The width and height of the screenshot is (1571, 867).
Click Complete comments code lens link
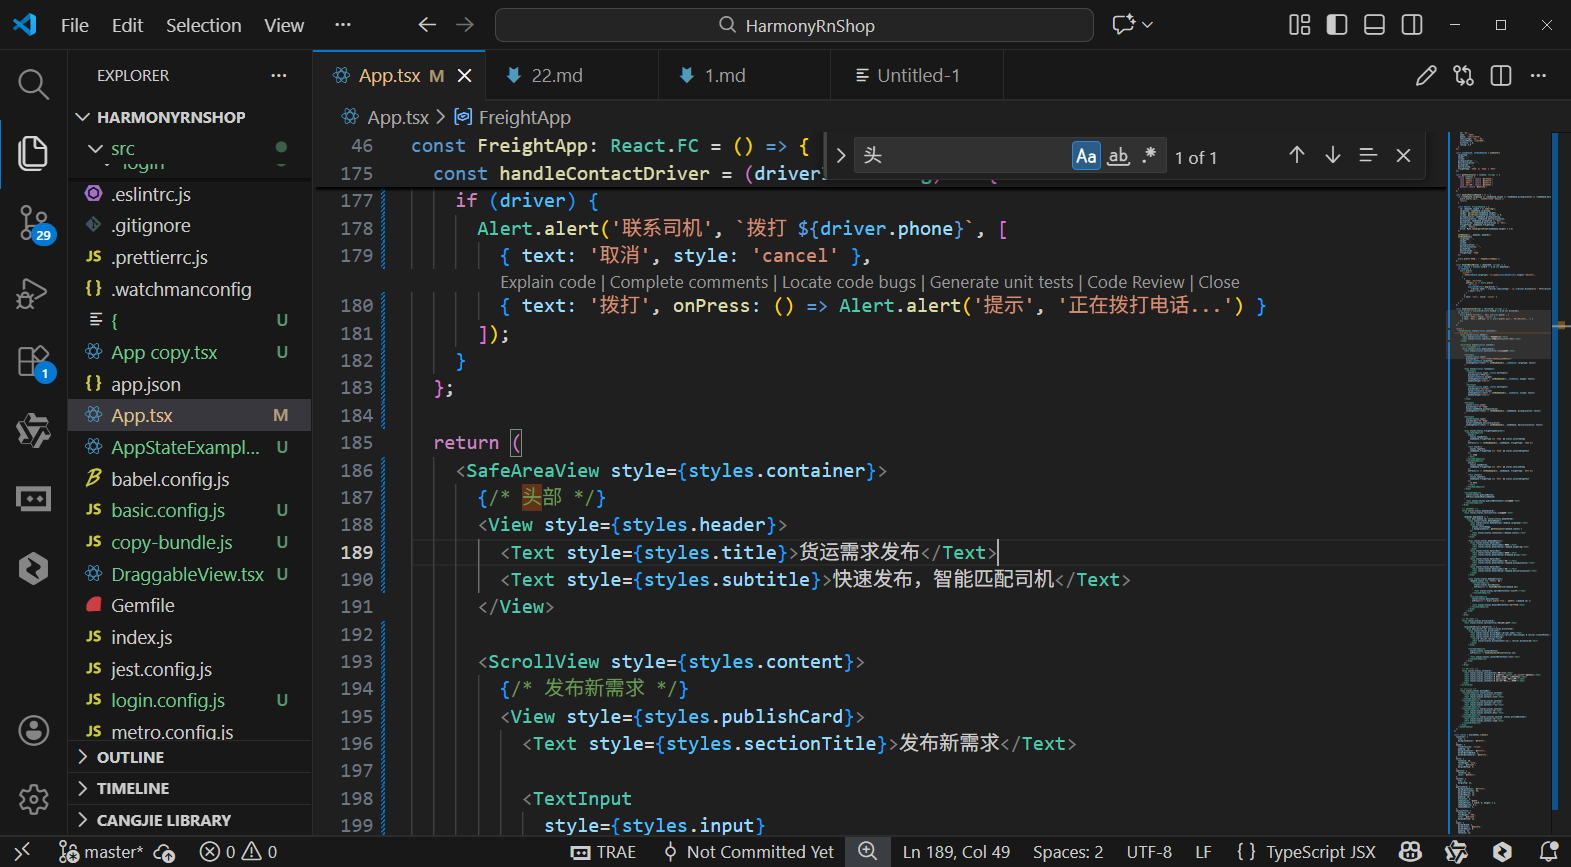(x=689, y=282)
